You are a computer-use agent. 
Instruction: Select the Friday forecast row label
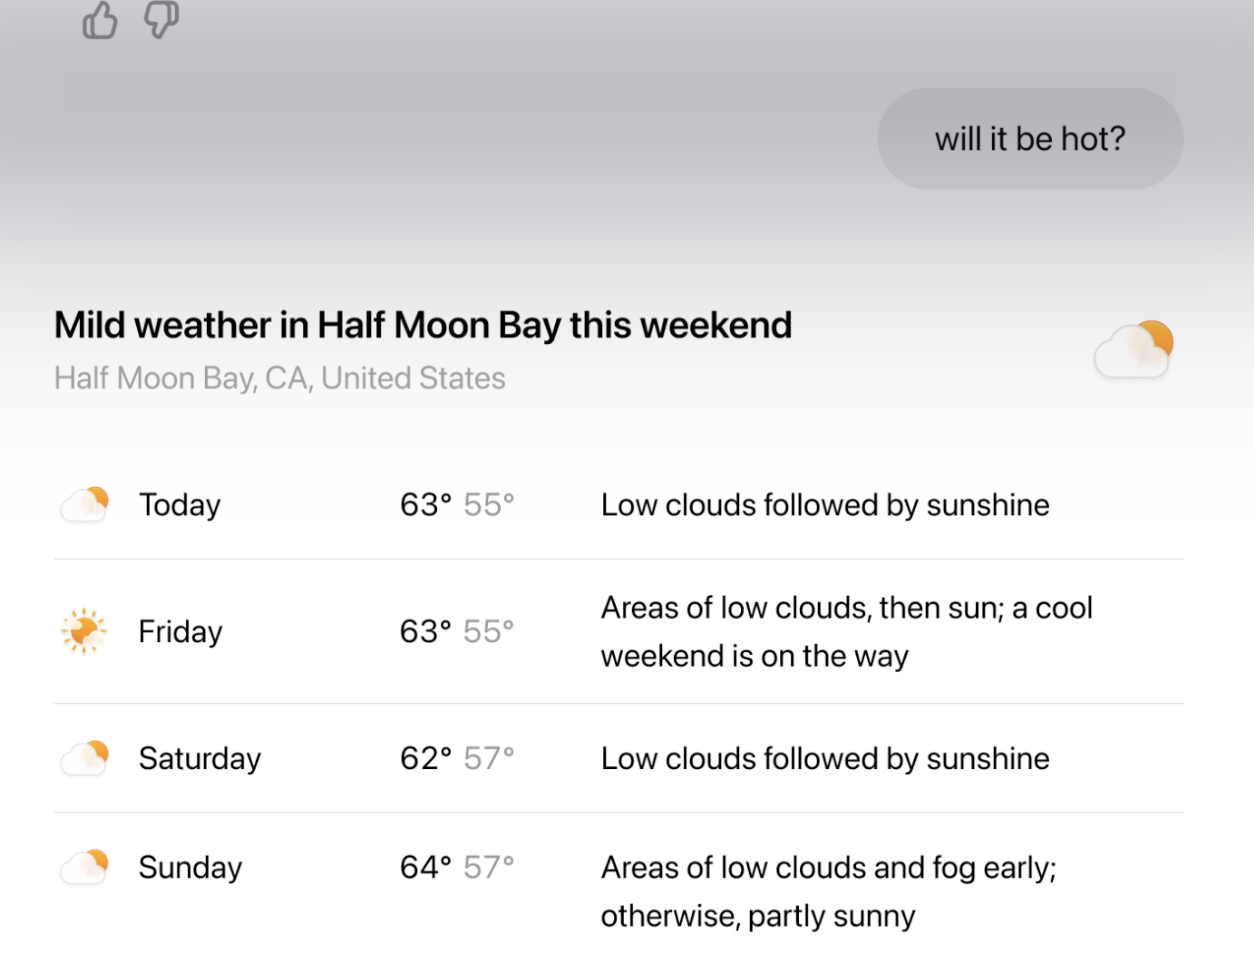[x=181, y=632]
